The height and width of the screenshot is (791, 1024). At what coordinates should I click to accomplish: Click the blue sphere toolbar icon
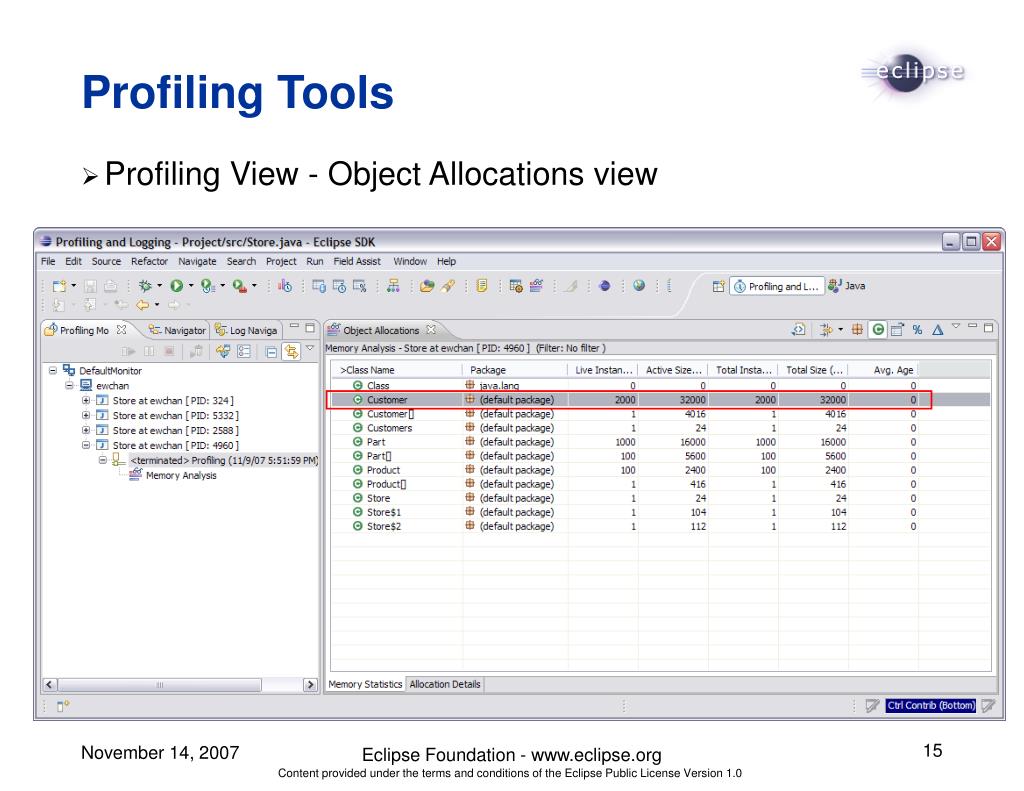[605, 286]
